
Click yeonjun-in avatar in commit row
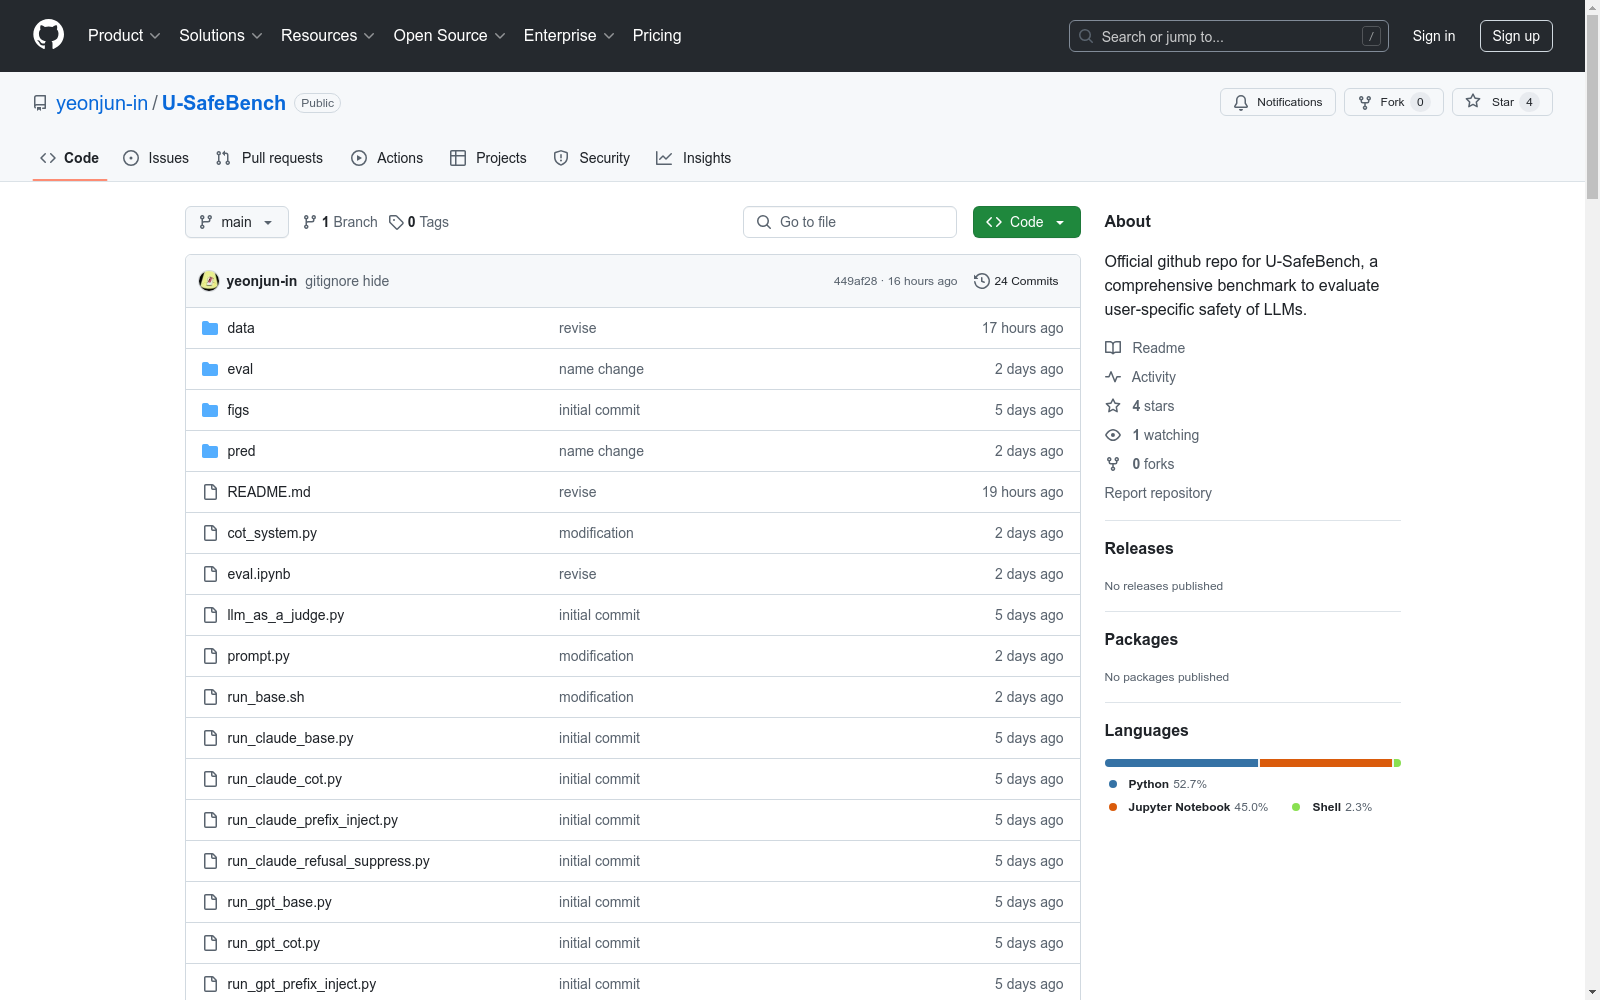click(209, 281)
